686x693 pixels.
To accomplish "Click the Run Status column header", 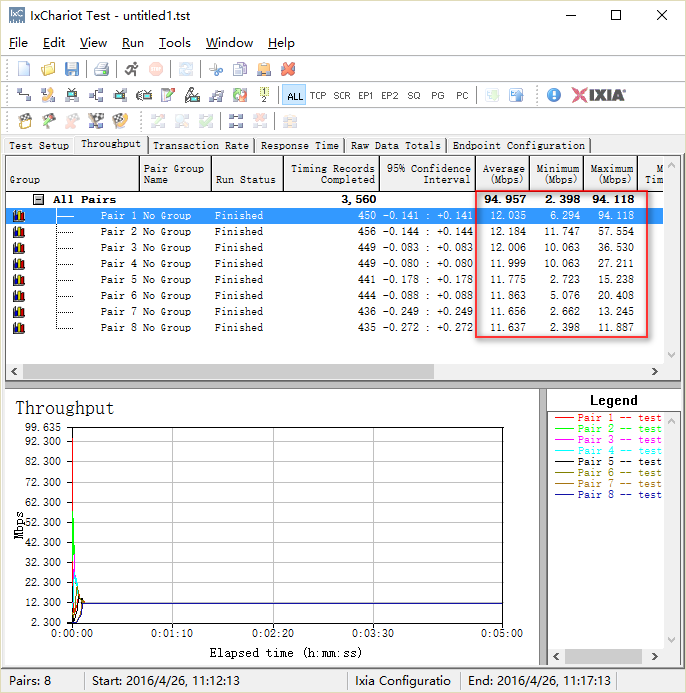I will 247,174.
